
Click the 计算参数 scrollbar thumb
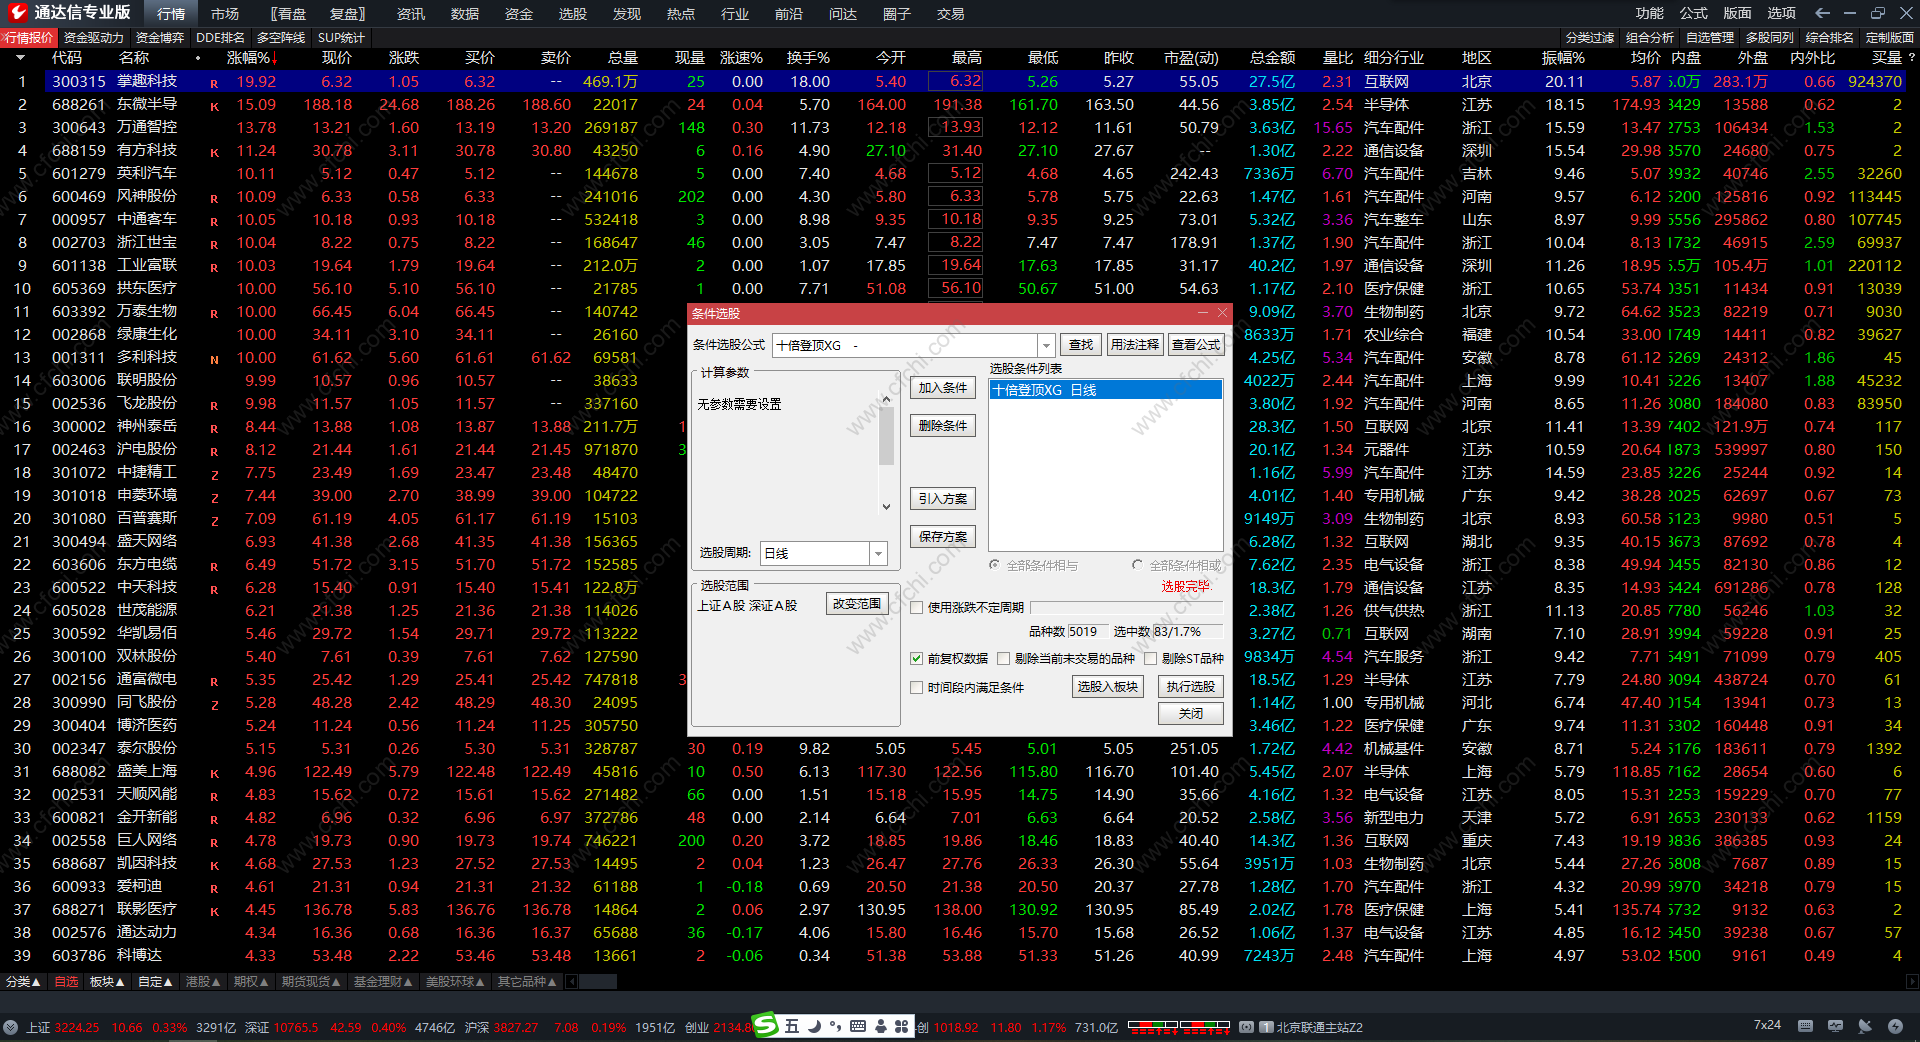886,437
